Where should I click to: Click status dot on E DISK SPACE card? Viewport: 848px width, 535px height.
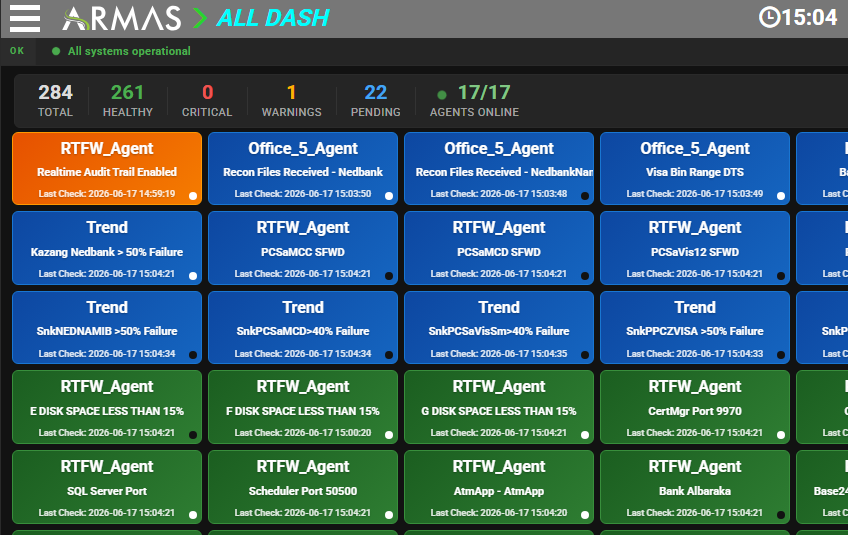pos(193,435)
